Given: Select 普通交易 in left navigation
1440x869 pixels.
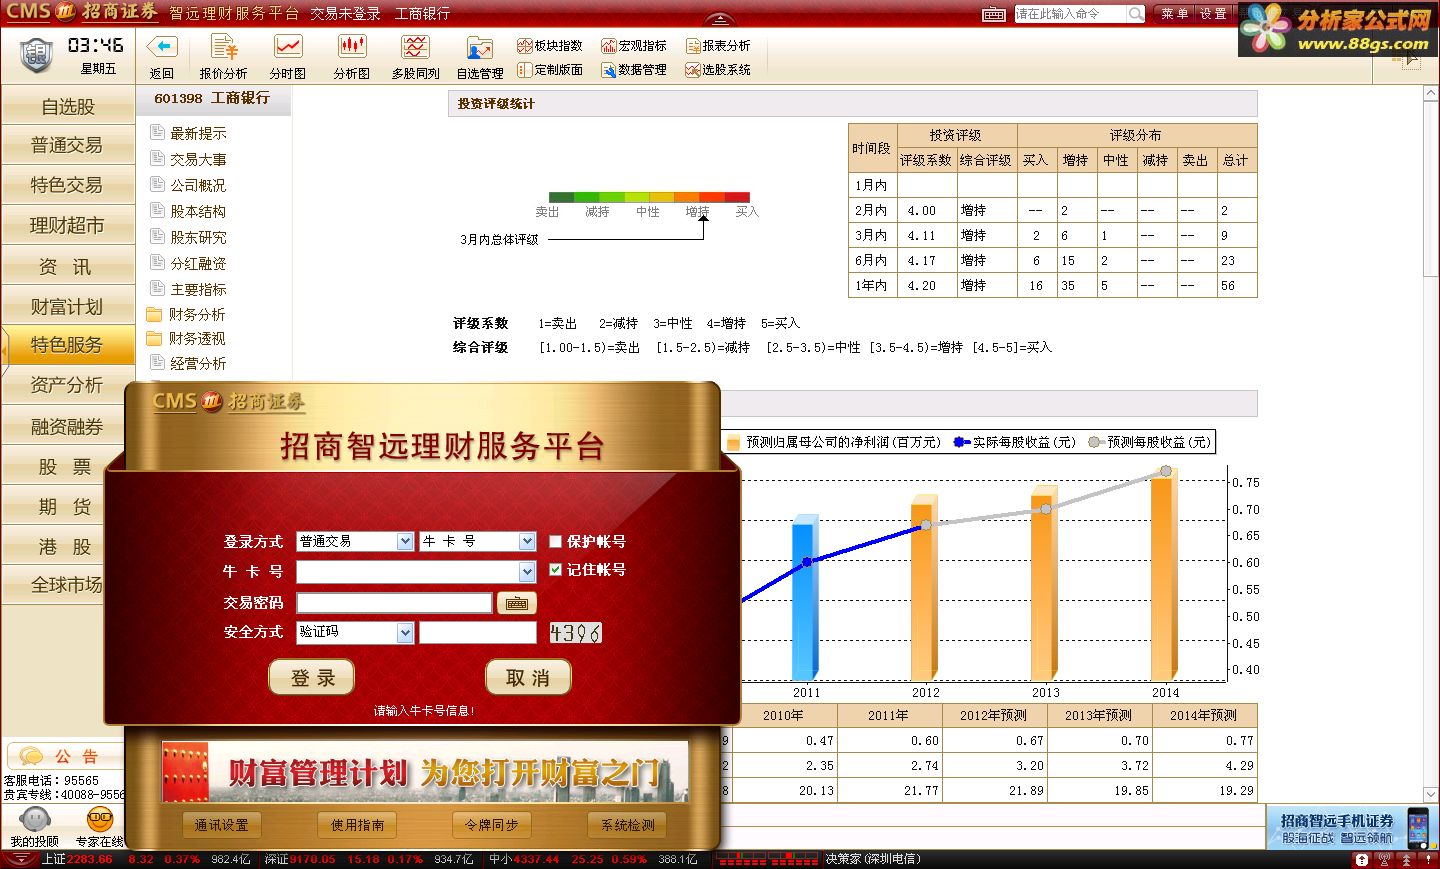Looking at the screenshot, I should coord(67,145).
